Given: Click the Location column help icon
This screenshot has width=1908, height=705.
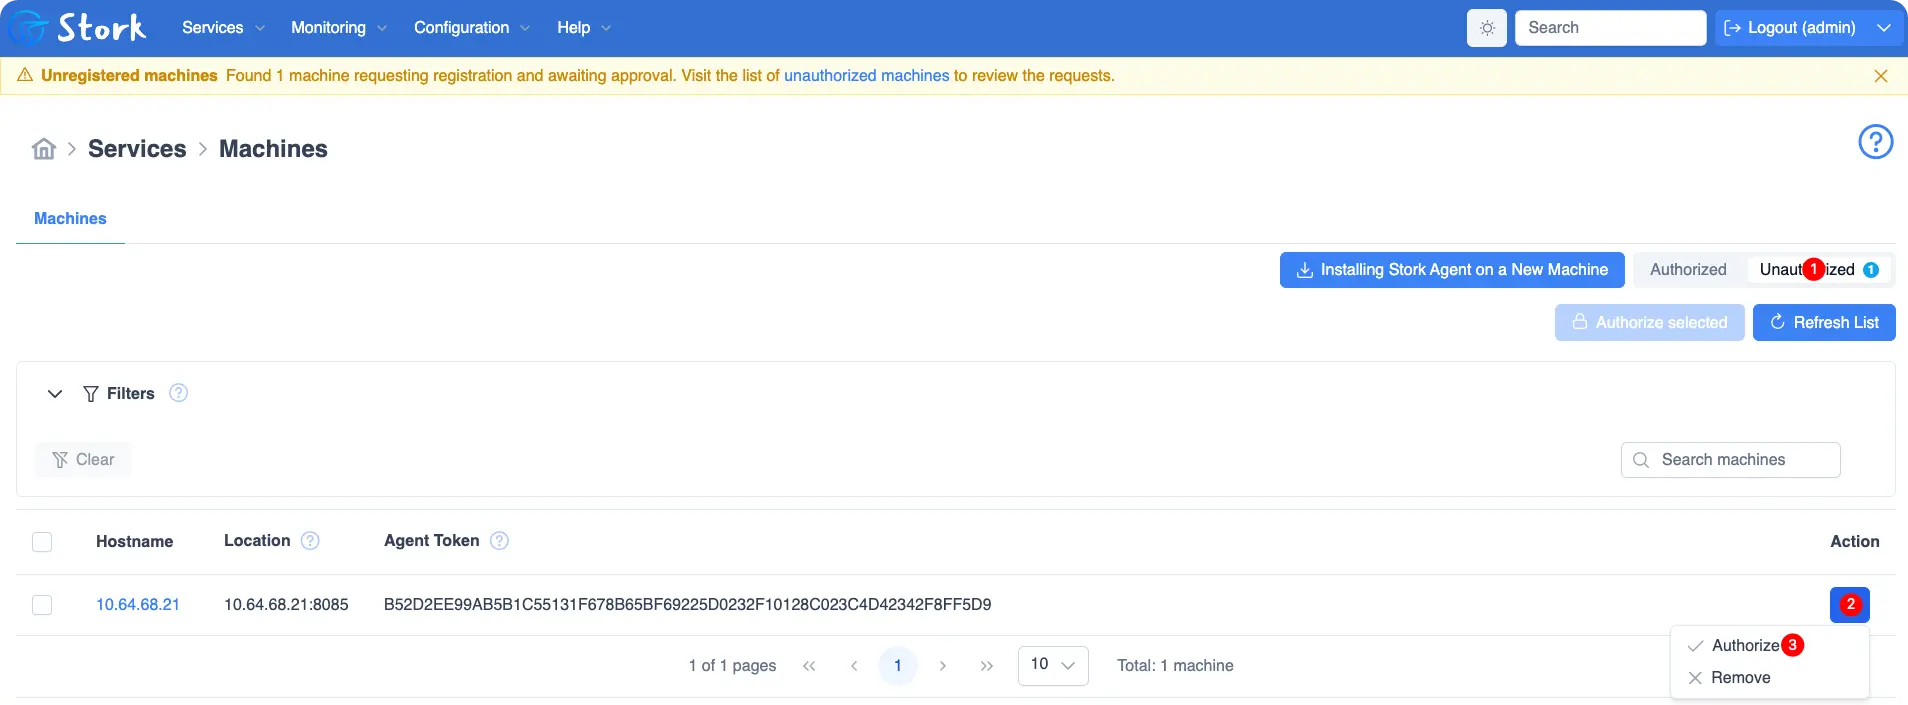Looking at the screenshot, I should coord(310,541).
